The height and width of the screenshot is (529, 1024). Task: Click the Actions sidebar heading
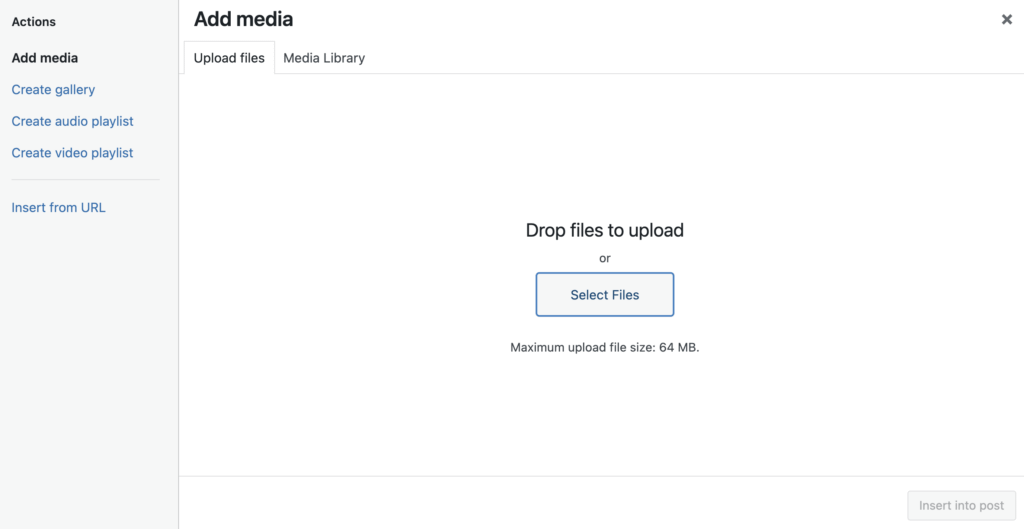34,22
